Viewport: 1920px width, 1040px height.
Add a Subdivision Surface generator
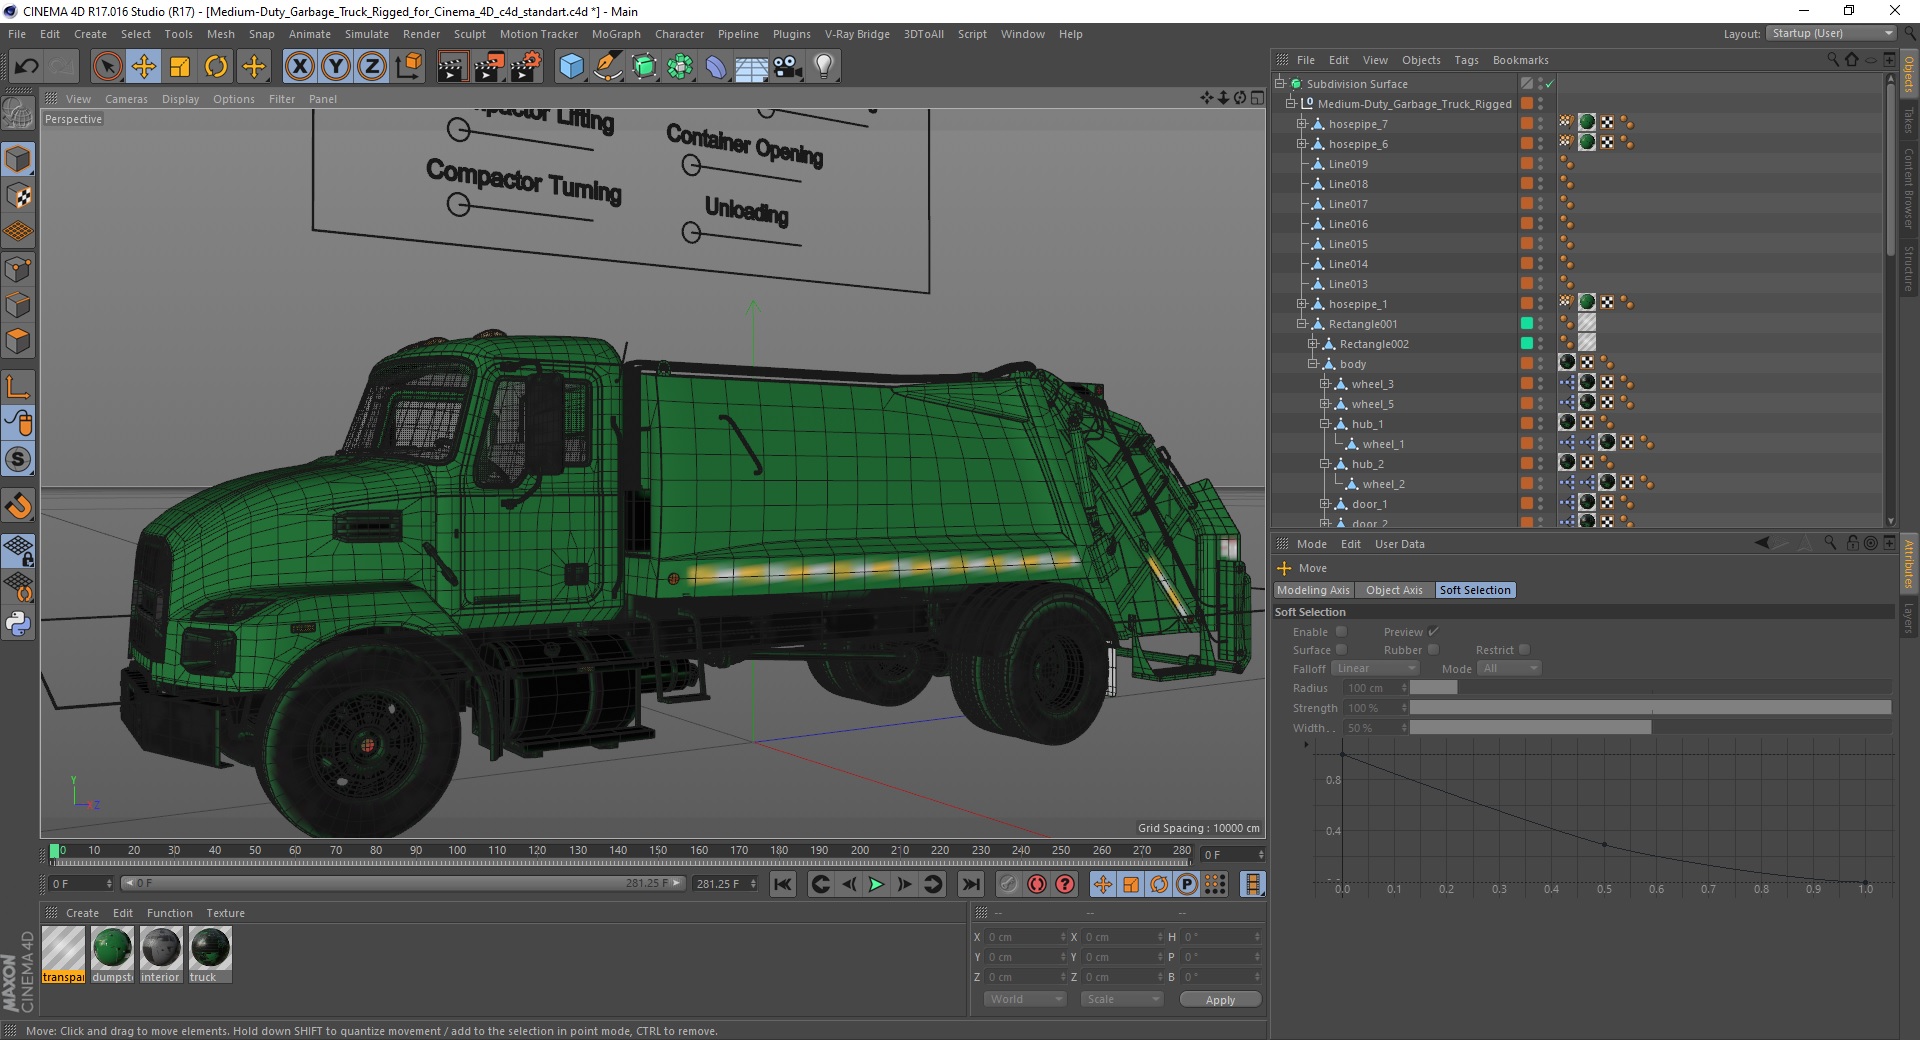click(x=645, y=67)
